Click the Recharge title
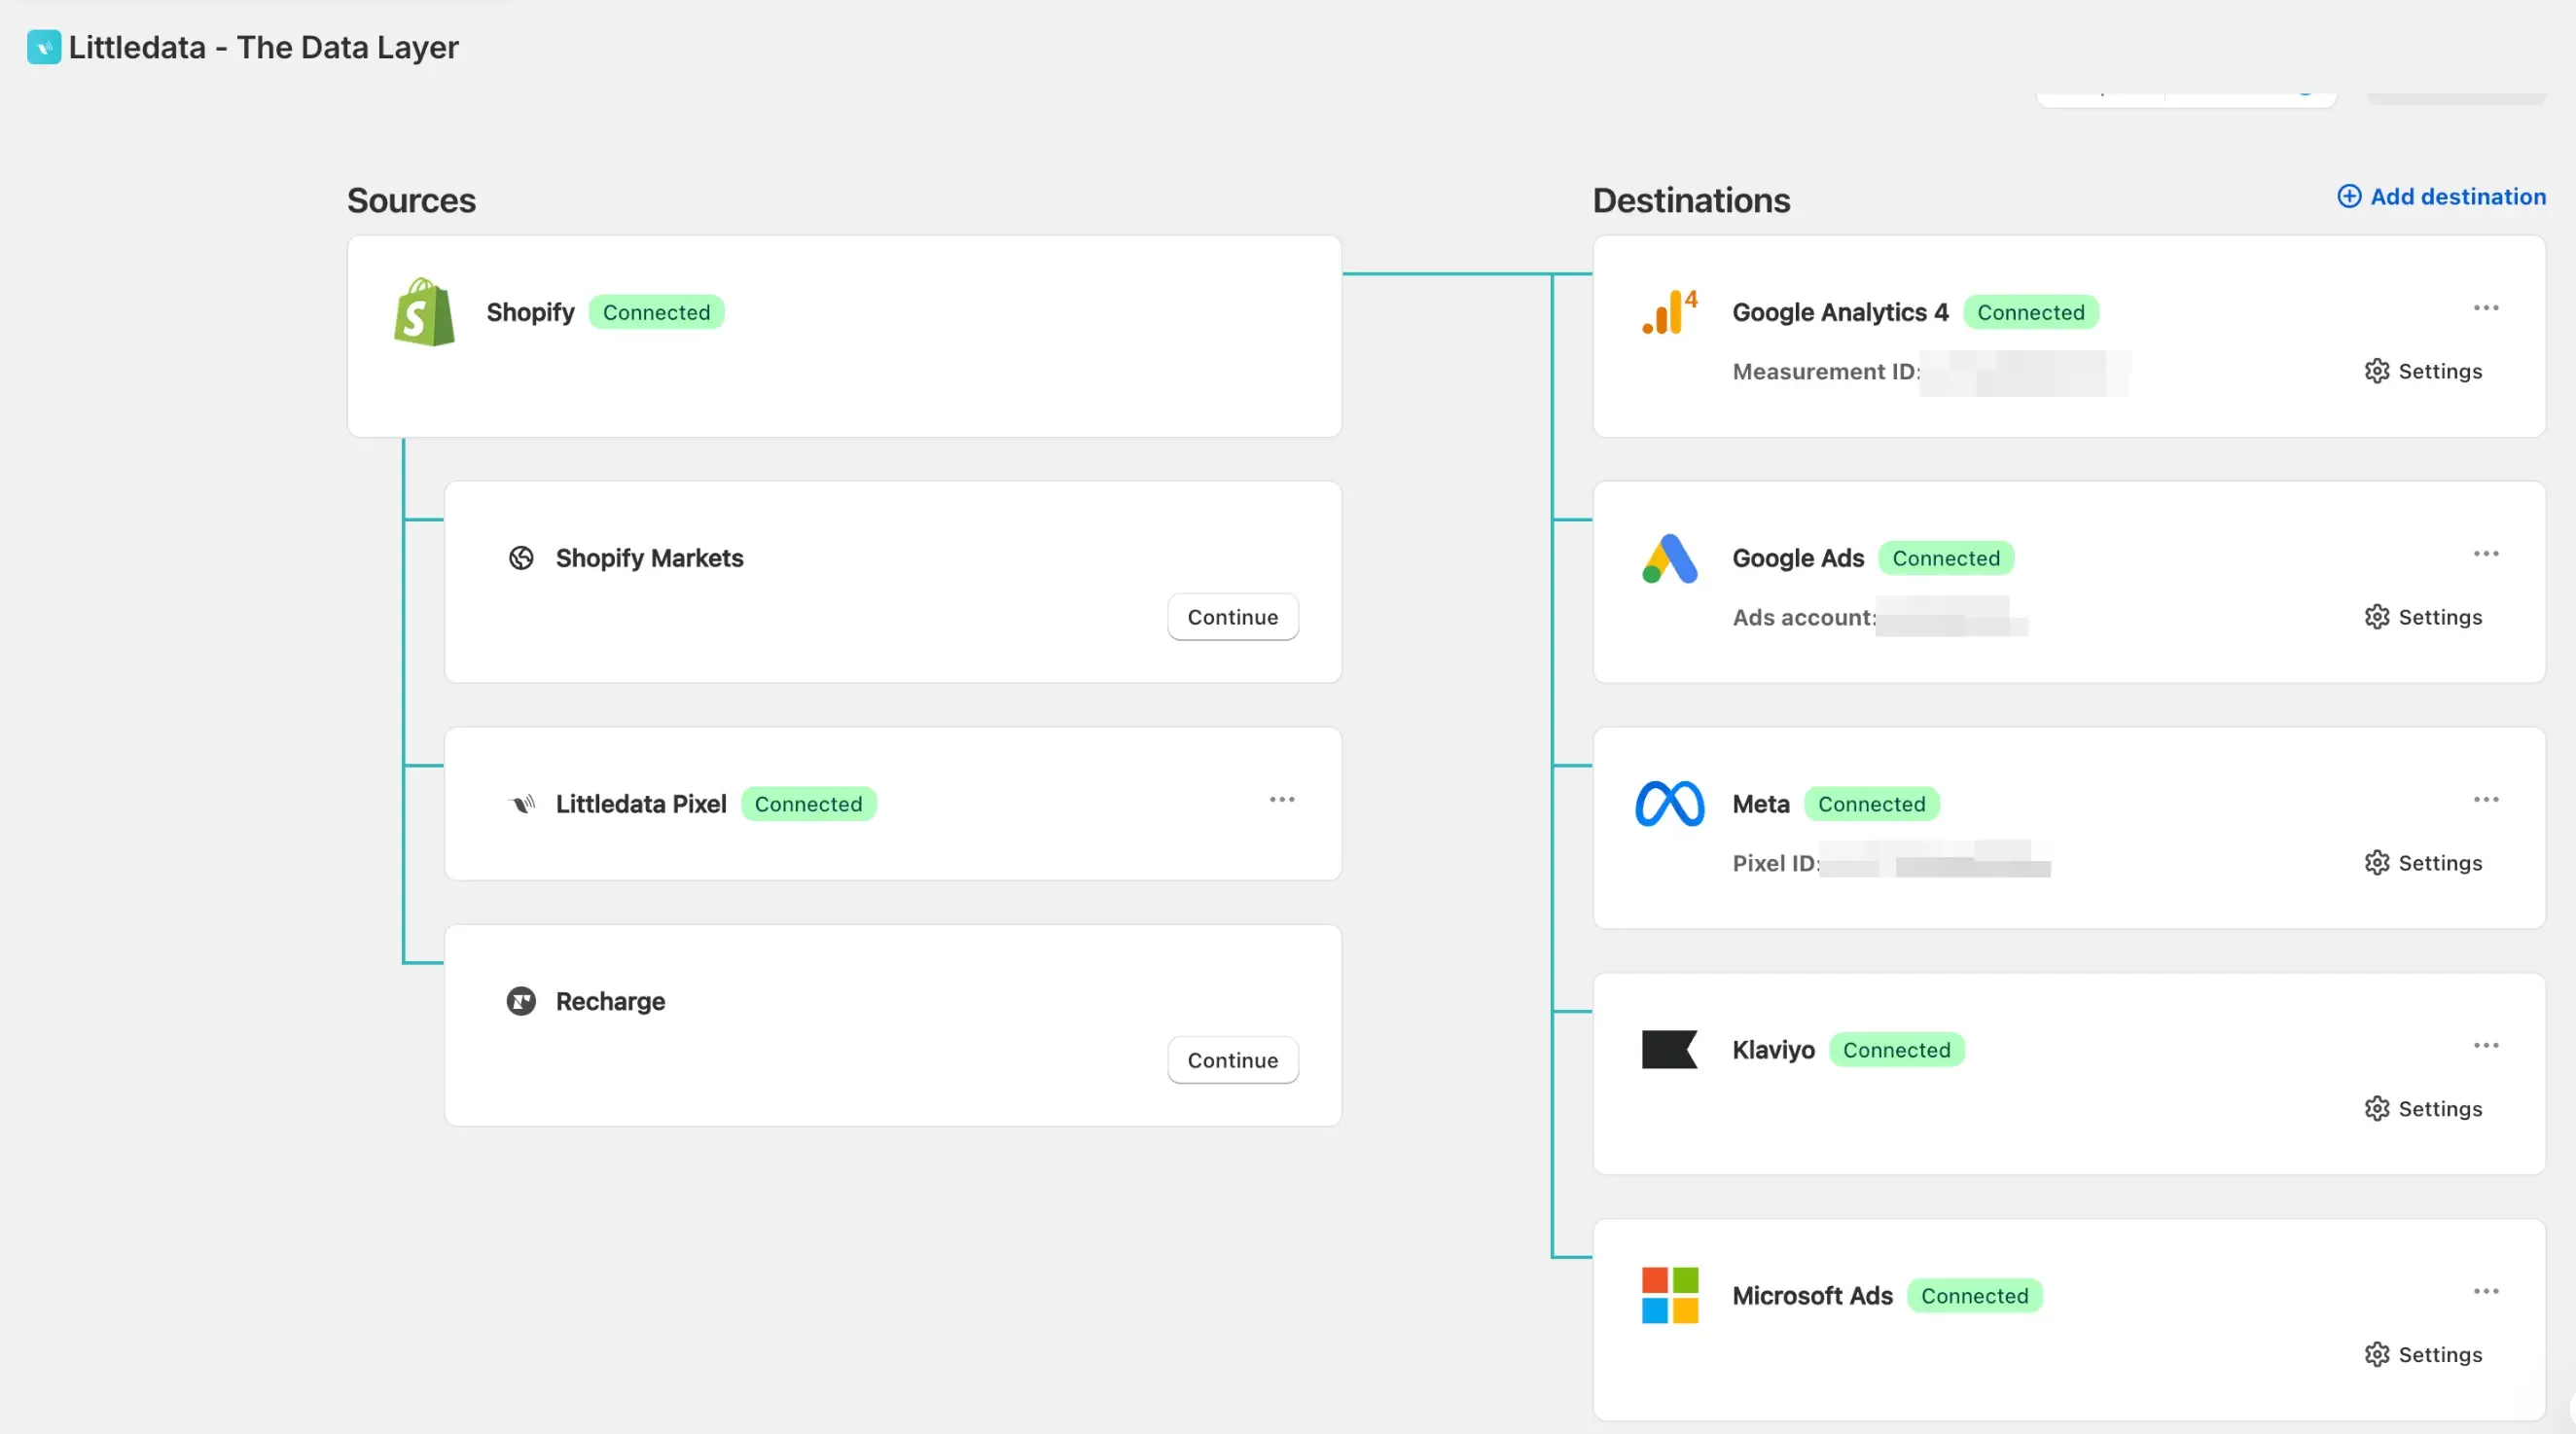The image size is (2576, 1434). point(610,1001)
